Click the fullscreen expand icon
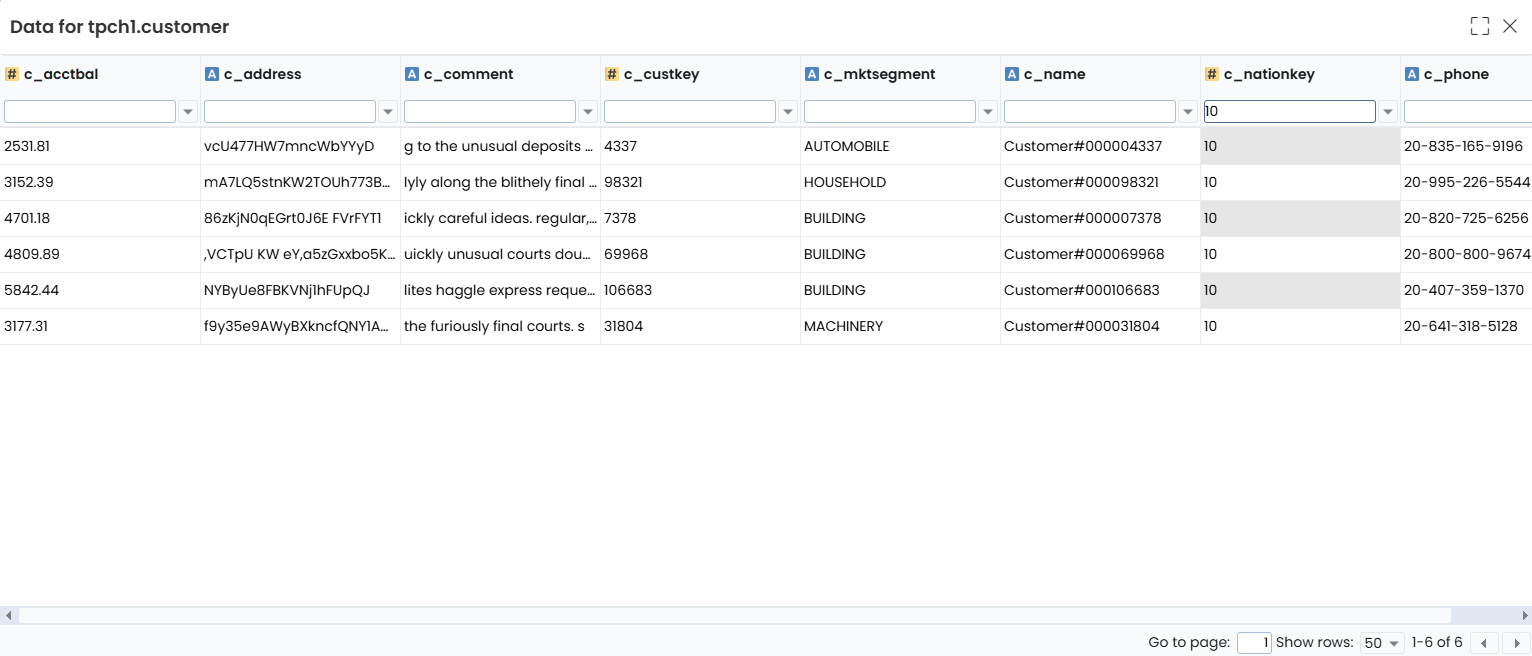This screenshot has width=1532, height=656. [1480, 27]
